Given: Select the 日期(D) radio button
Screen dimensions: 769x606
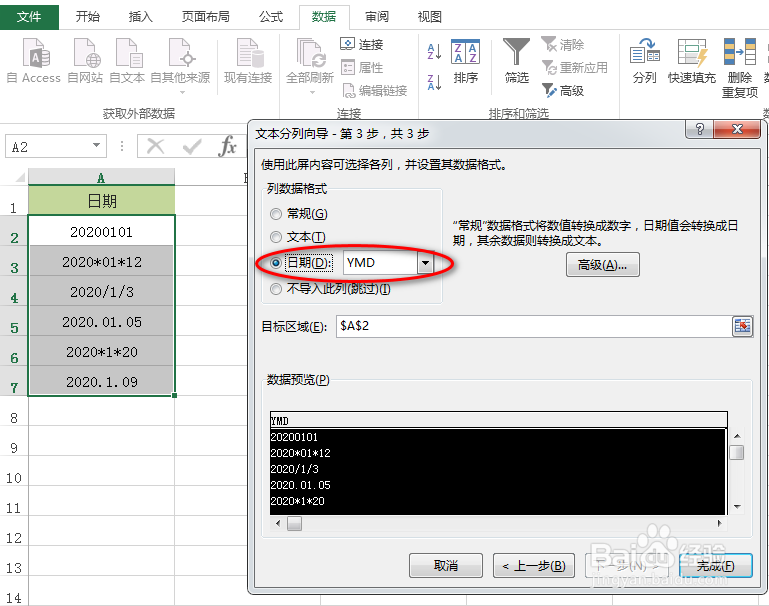Looking at the screenshot, I should (x=276, y=263).
